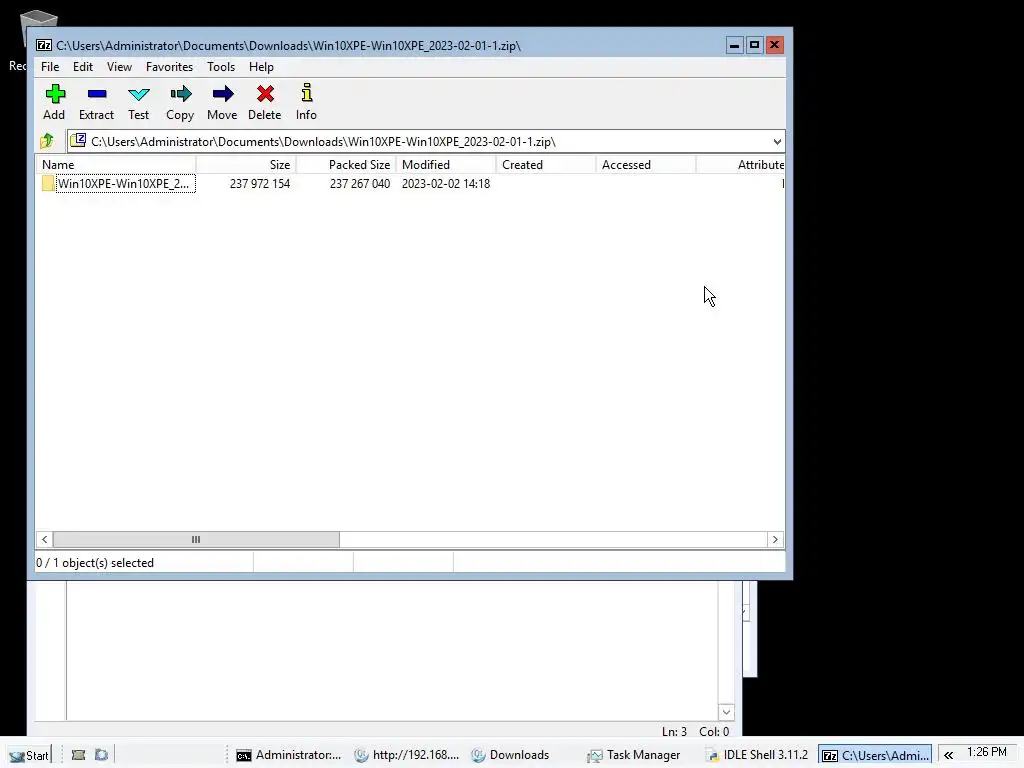Sort by Packed Size column header
Viewport: 1024px width, 768px height.
pyautogui.click(x=346, y=165)
